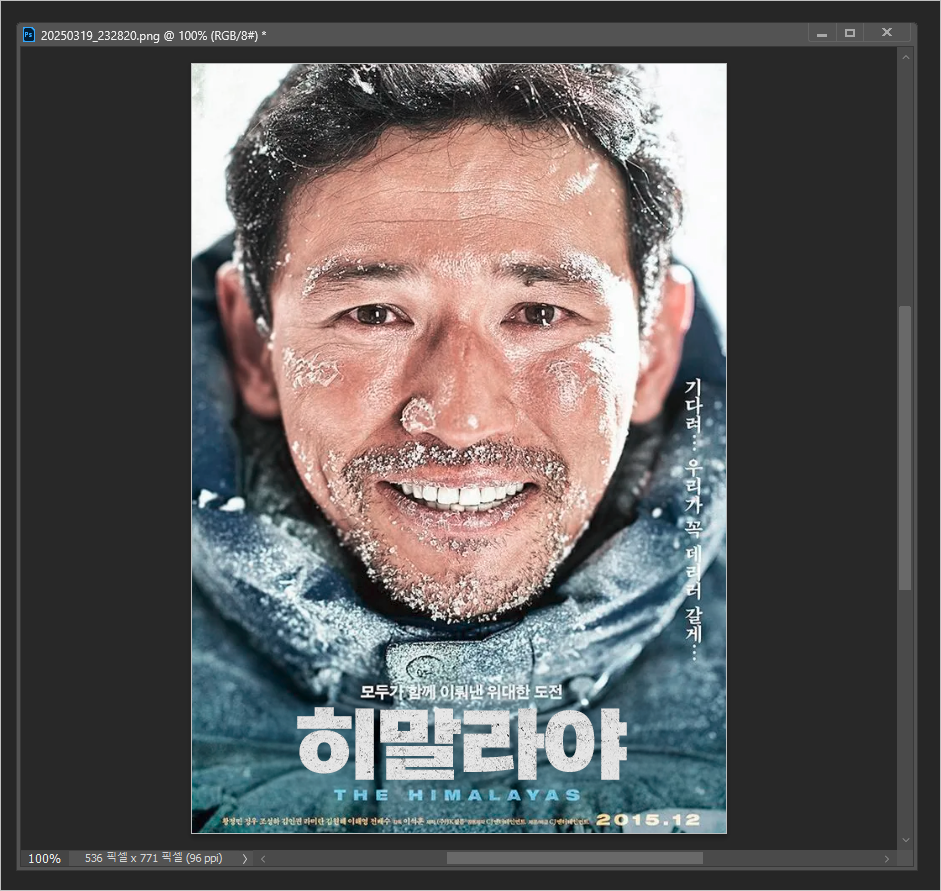
Task: Click the vertical scrollbar thumb
Action: click(x=906, y=448)
